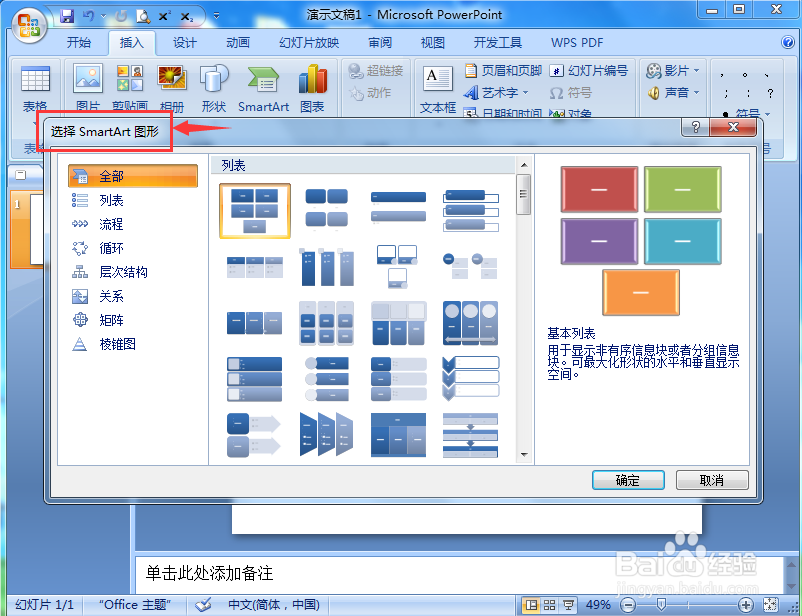Switch to the 视图 tab
This screenshot has width=802, height=616.
click(433, 43)
